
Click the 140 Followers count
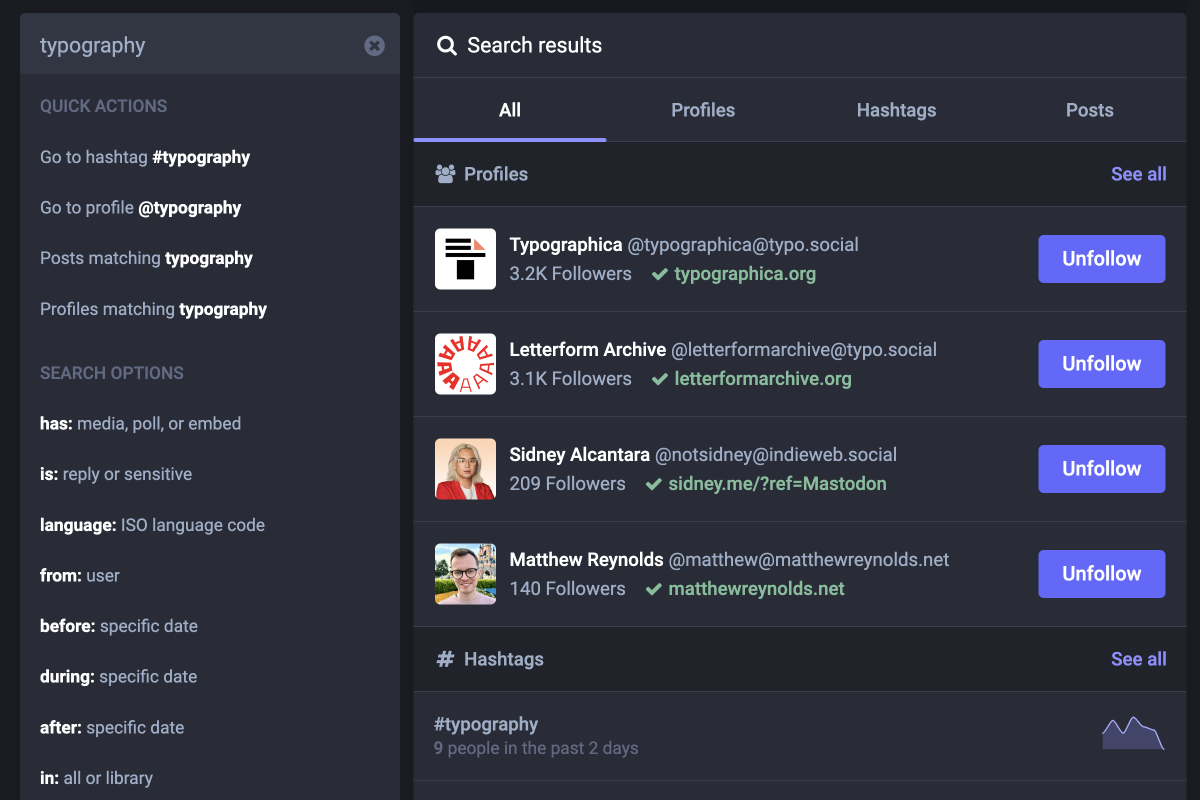568,589
